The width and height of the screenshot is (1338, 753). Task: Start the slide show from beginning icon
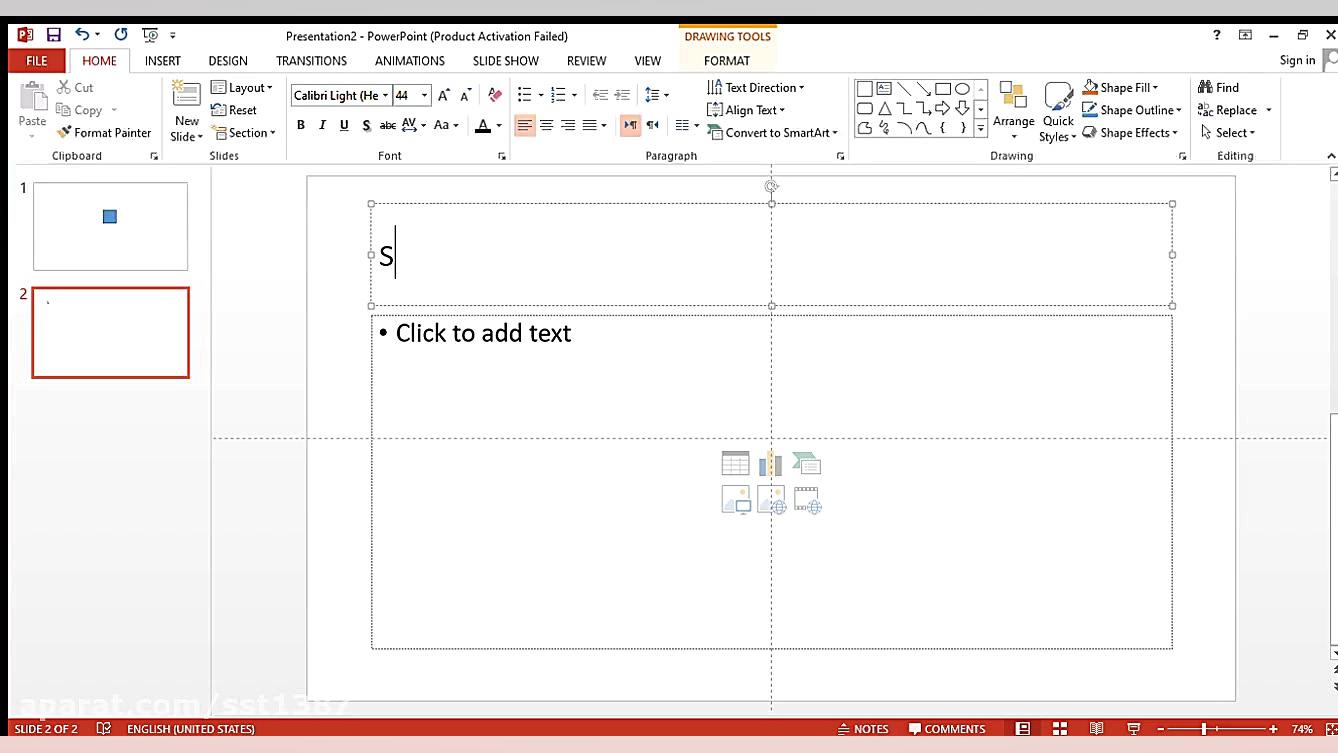pos(150,35)
